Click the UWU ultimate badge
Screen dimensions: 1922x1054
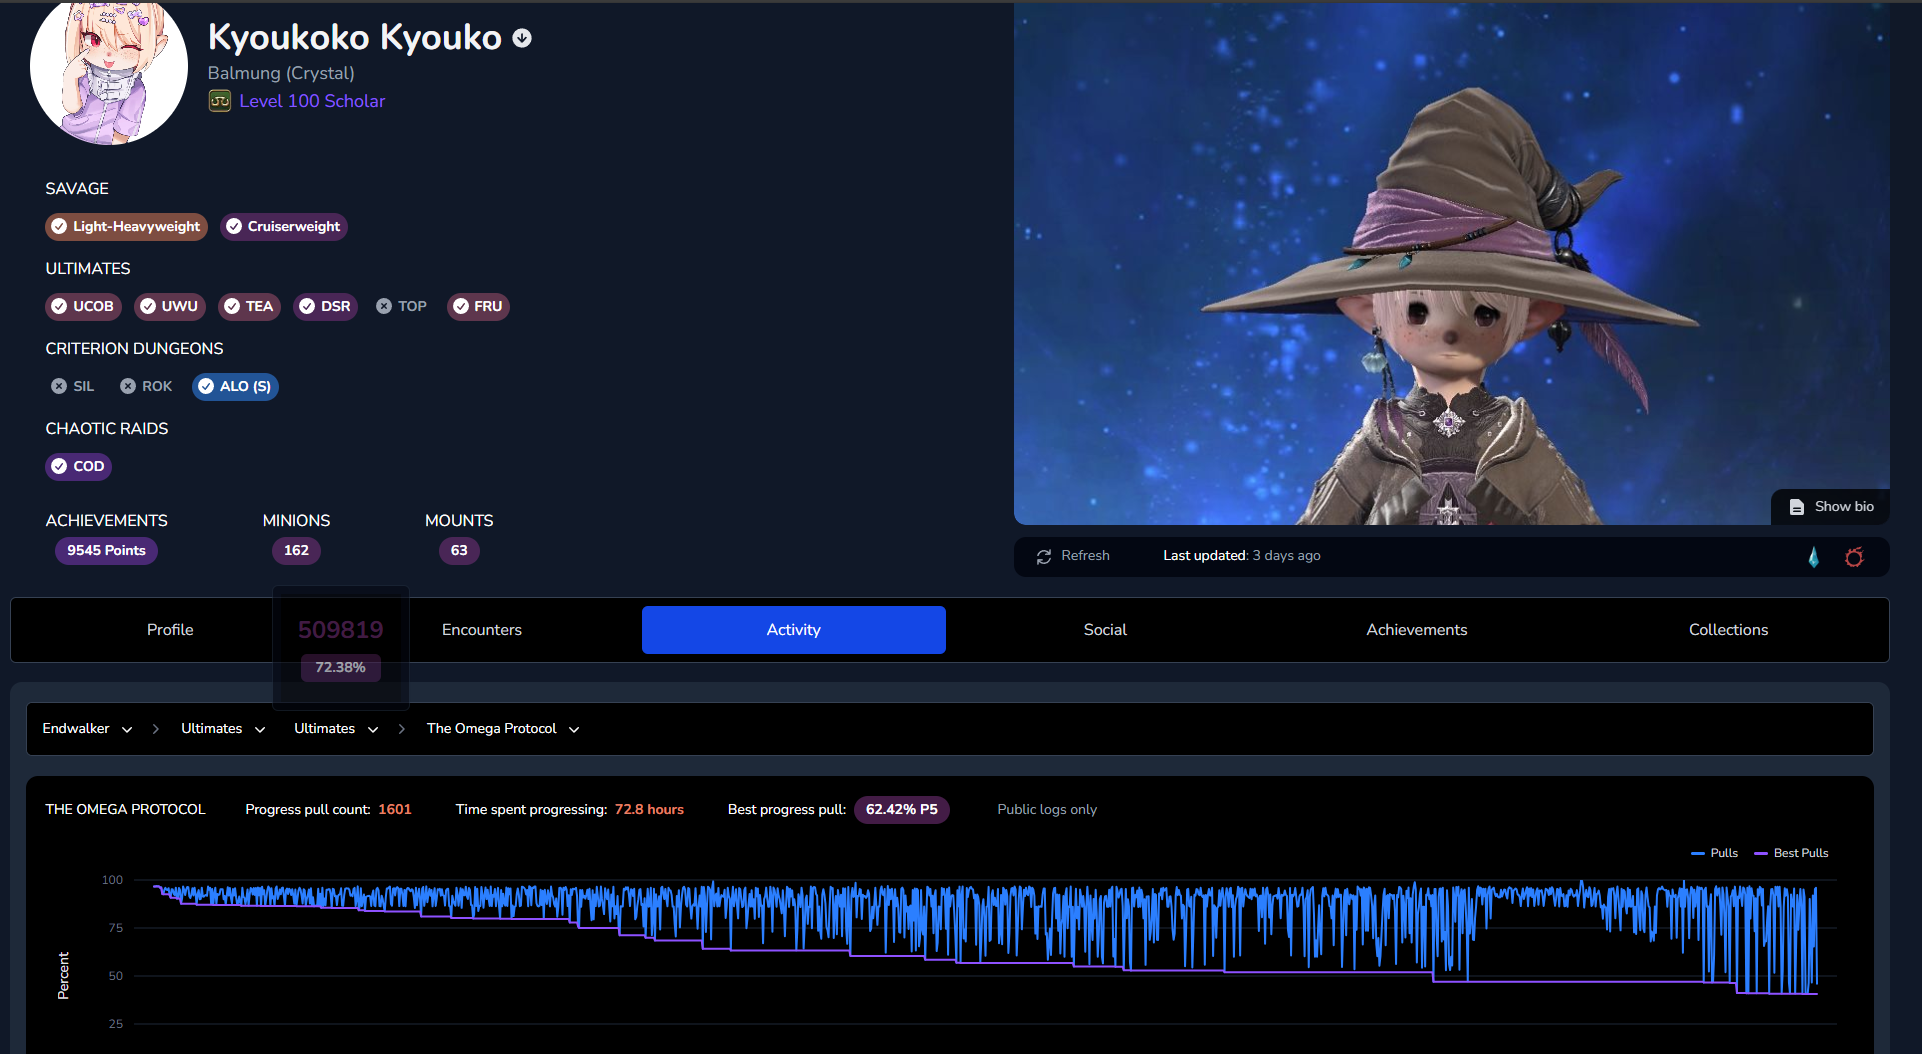[170, 307]
